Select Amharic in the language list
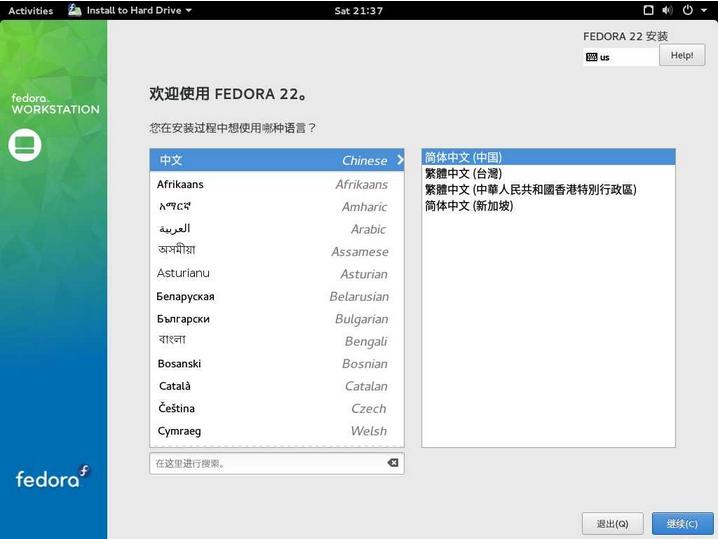Viewport: 718px width, 539px height. tap(277, 207)
